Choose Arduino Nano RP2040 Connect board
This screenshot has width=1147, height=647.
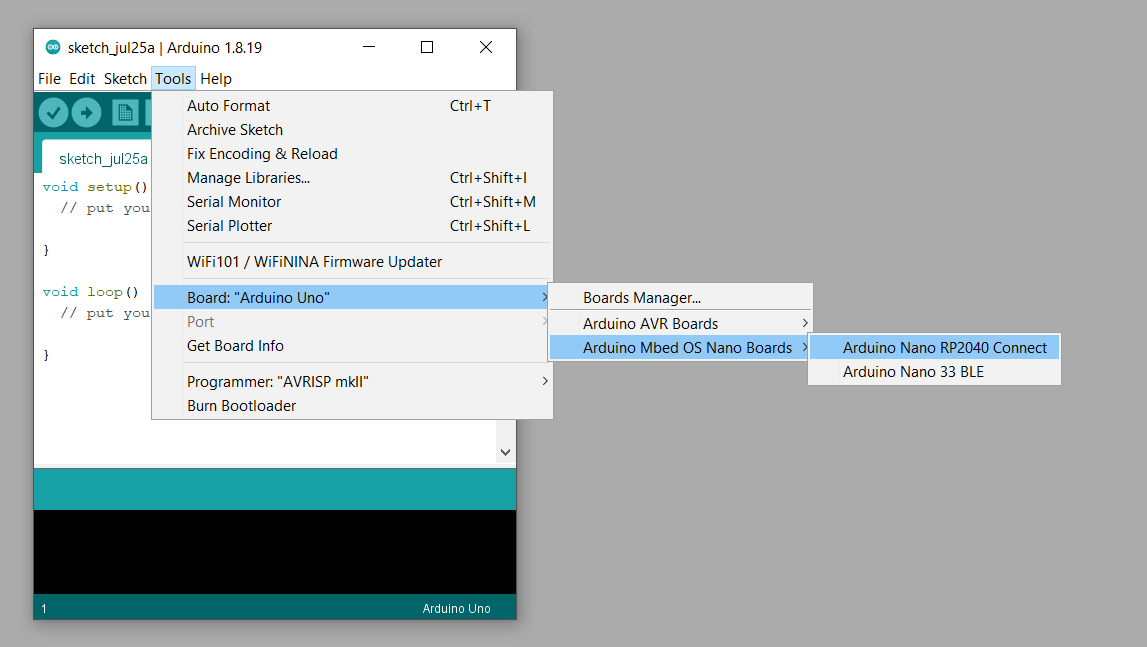point(944,348)
